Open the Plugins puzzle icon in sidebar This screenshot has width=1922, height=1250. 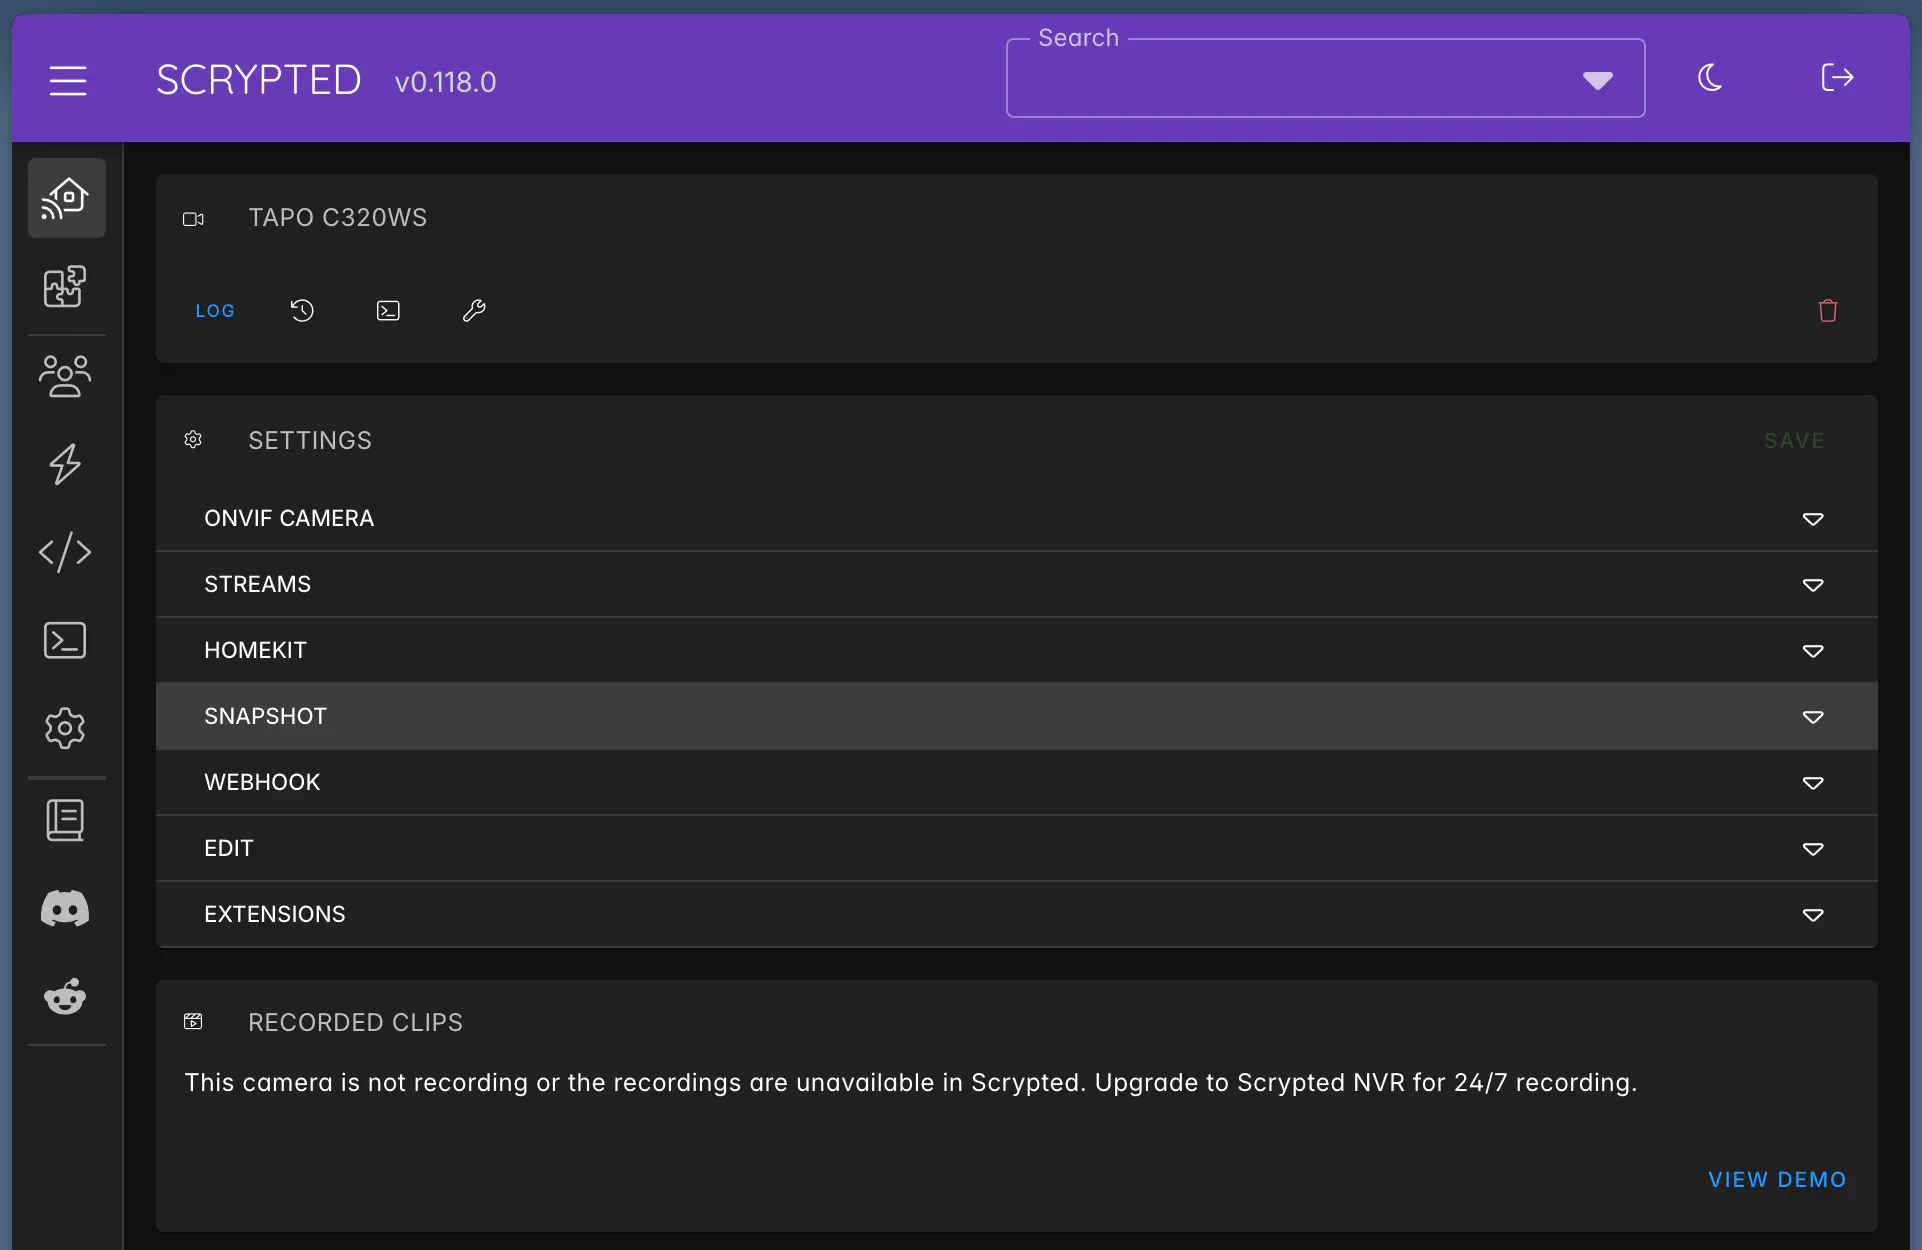pos(66,287)
